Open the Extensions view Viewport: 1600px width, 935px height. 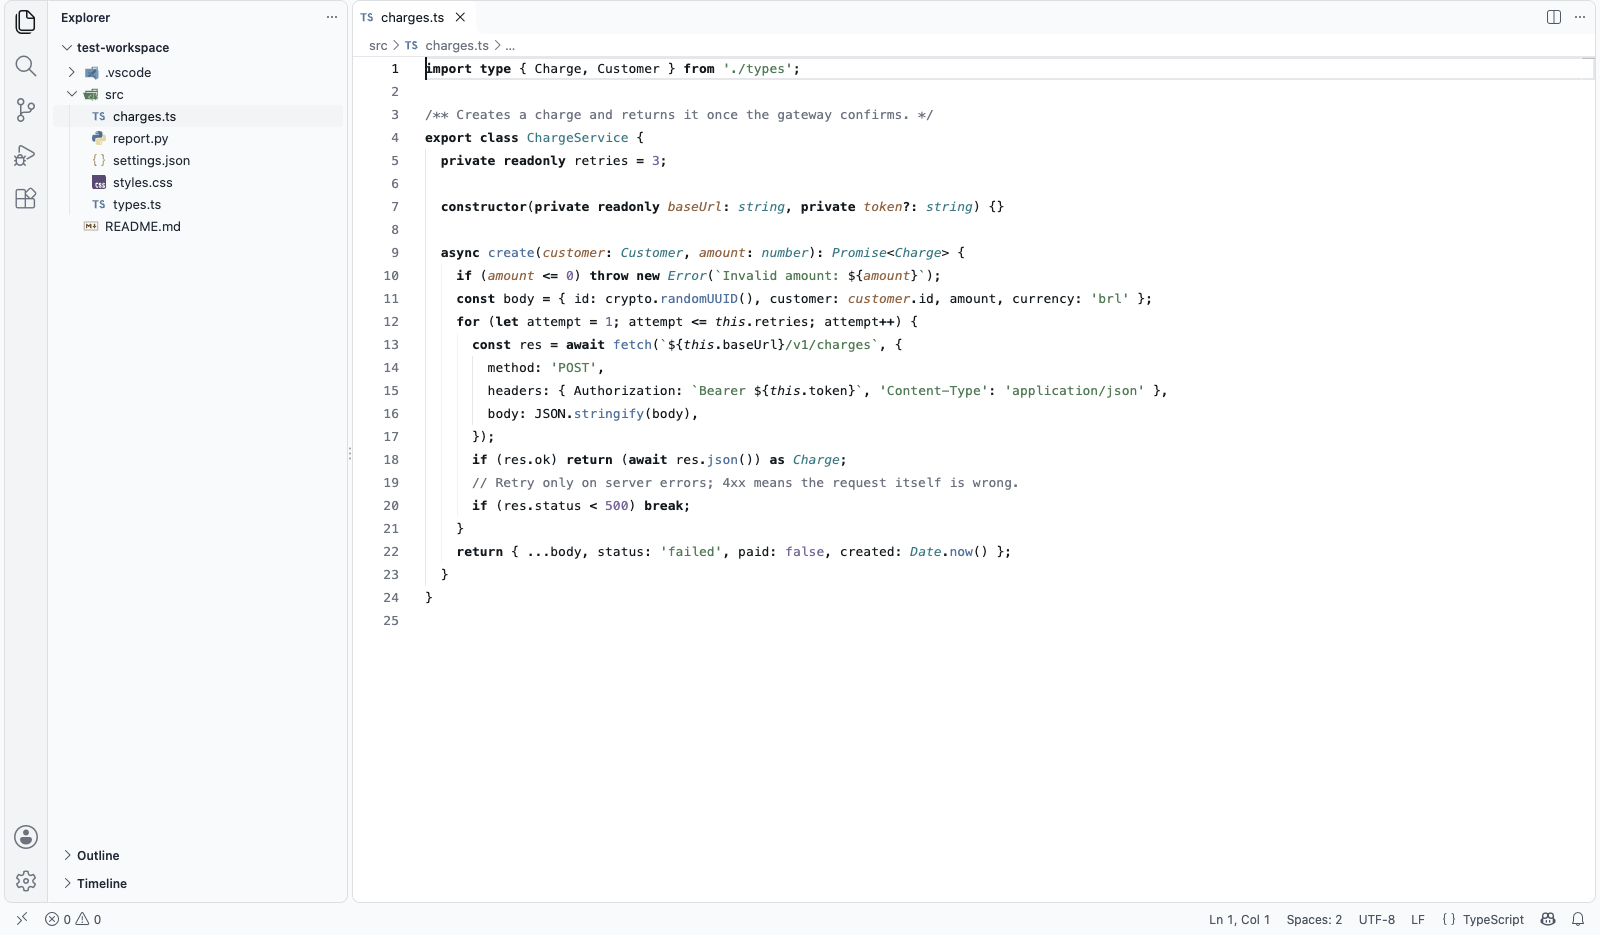(26, 198)
